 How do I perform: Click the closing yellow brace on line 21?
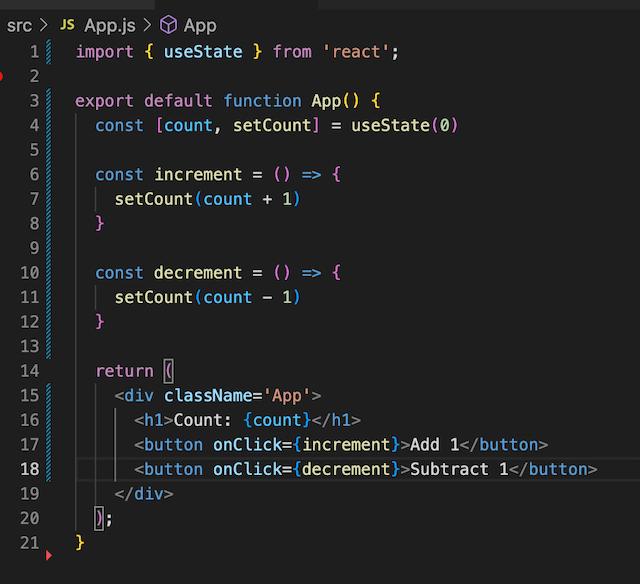80,543
